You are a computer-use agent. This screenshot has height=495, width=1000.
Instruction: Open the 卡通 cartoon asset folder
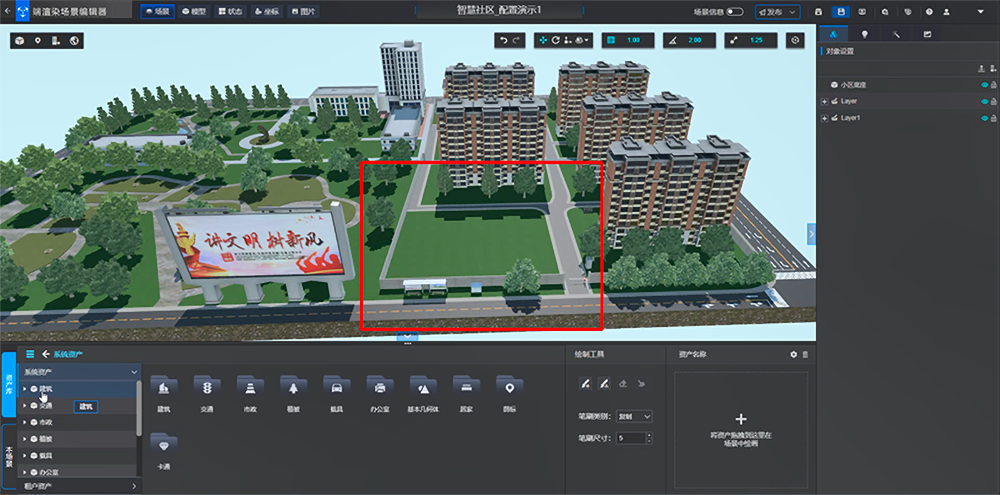pos(164,452)
